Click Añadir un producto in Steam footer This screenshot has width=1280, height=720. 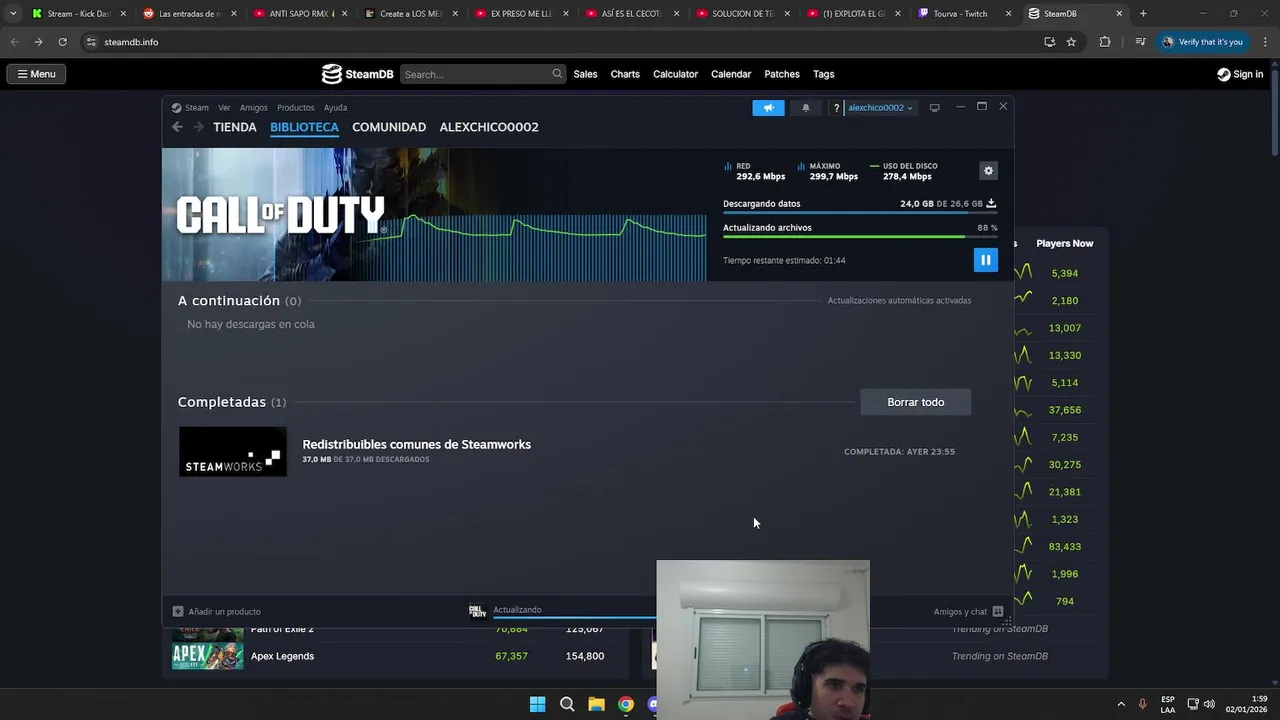point(217,611)
